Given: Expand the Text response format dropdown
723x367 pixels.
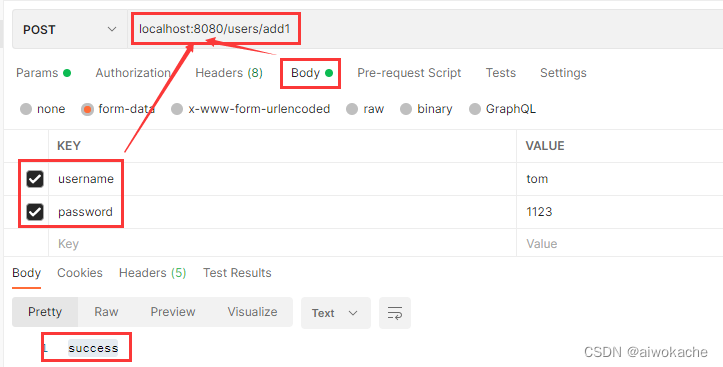Looking at the screenshot, I should [336, 313].
